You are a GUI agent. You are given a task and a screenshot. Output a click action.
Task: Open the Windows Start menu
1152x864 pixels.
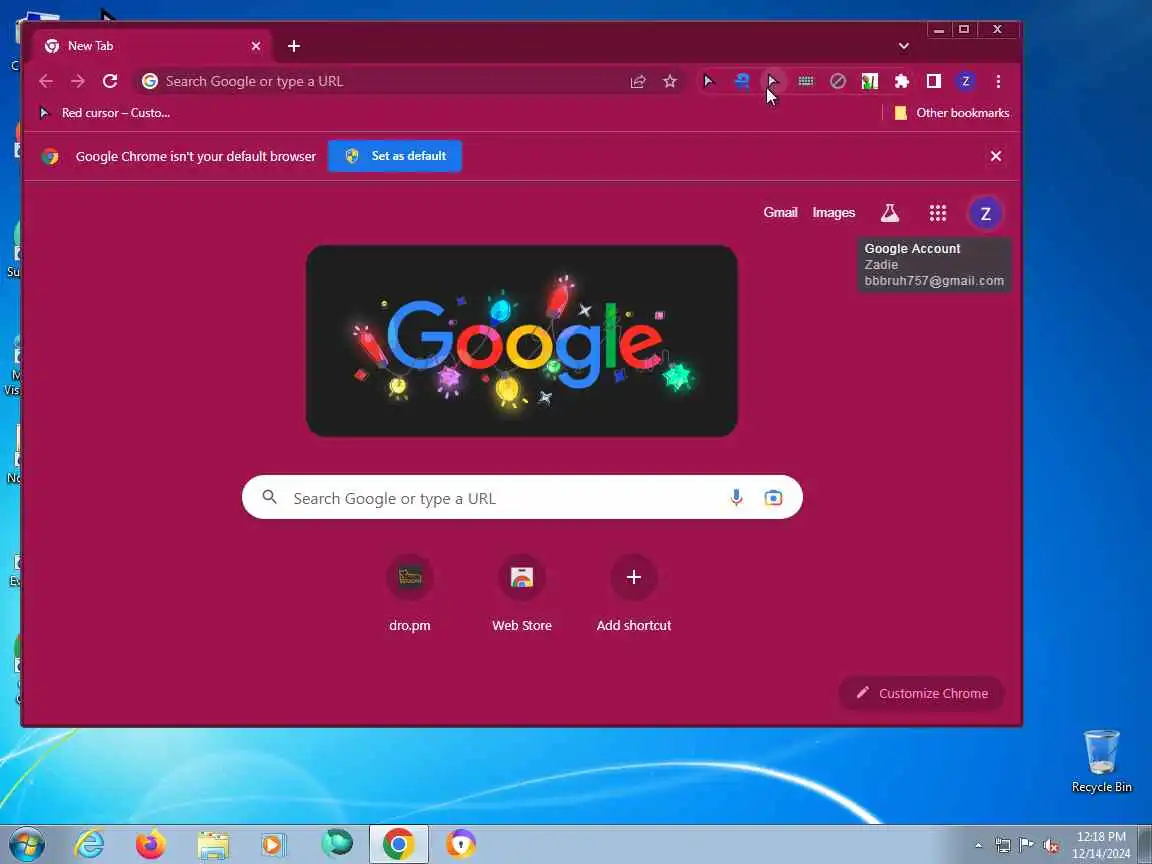(x=26, y=844)
